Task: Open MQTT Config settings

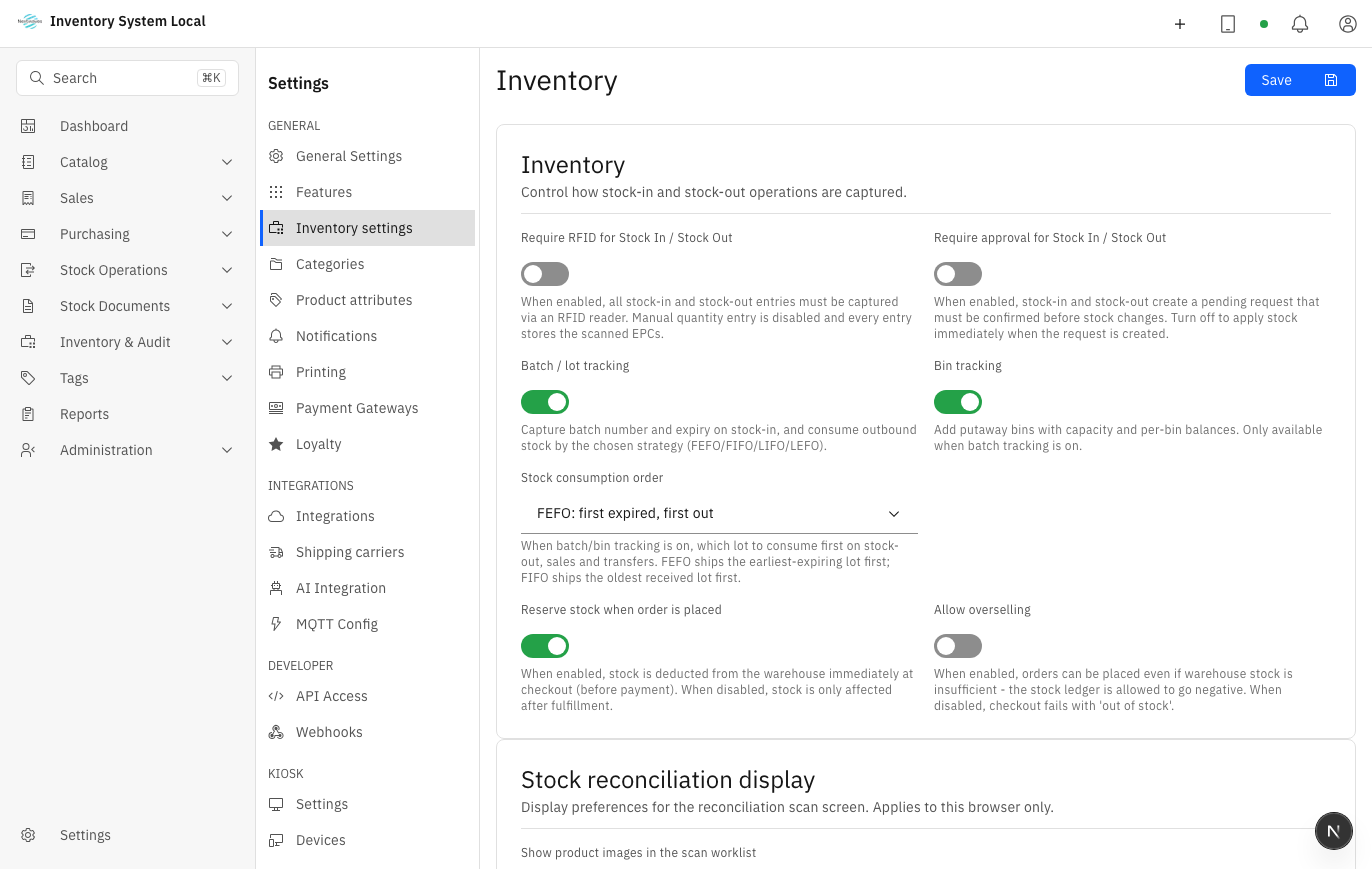Action: tap(367, 624)
